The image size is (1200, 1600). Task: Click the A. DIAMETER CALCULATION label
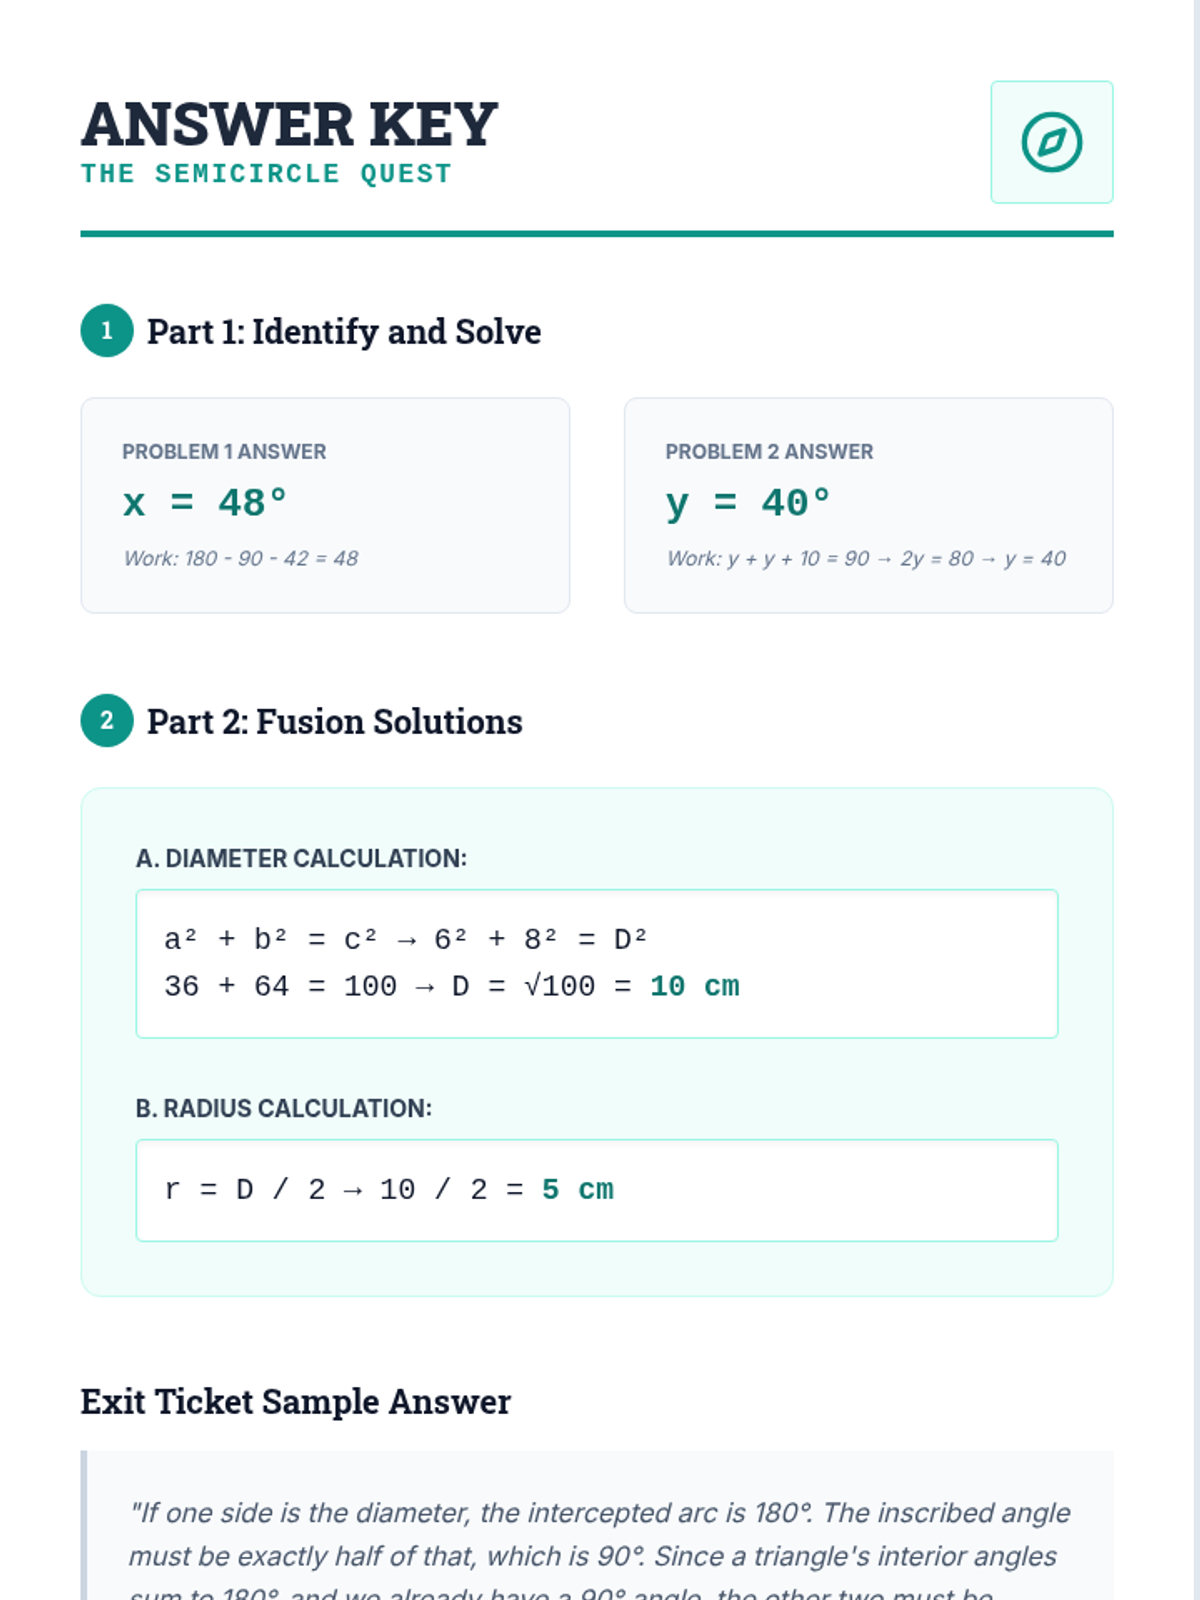pyautogui.click(x=301, y=859)
